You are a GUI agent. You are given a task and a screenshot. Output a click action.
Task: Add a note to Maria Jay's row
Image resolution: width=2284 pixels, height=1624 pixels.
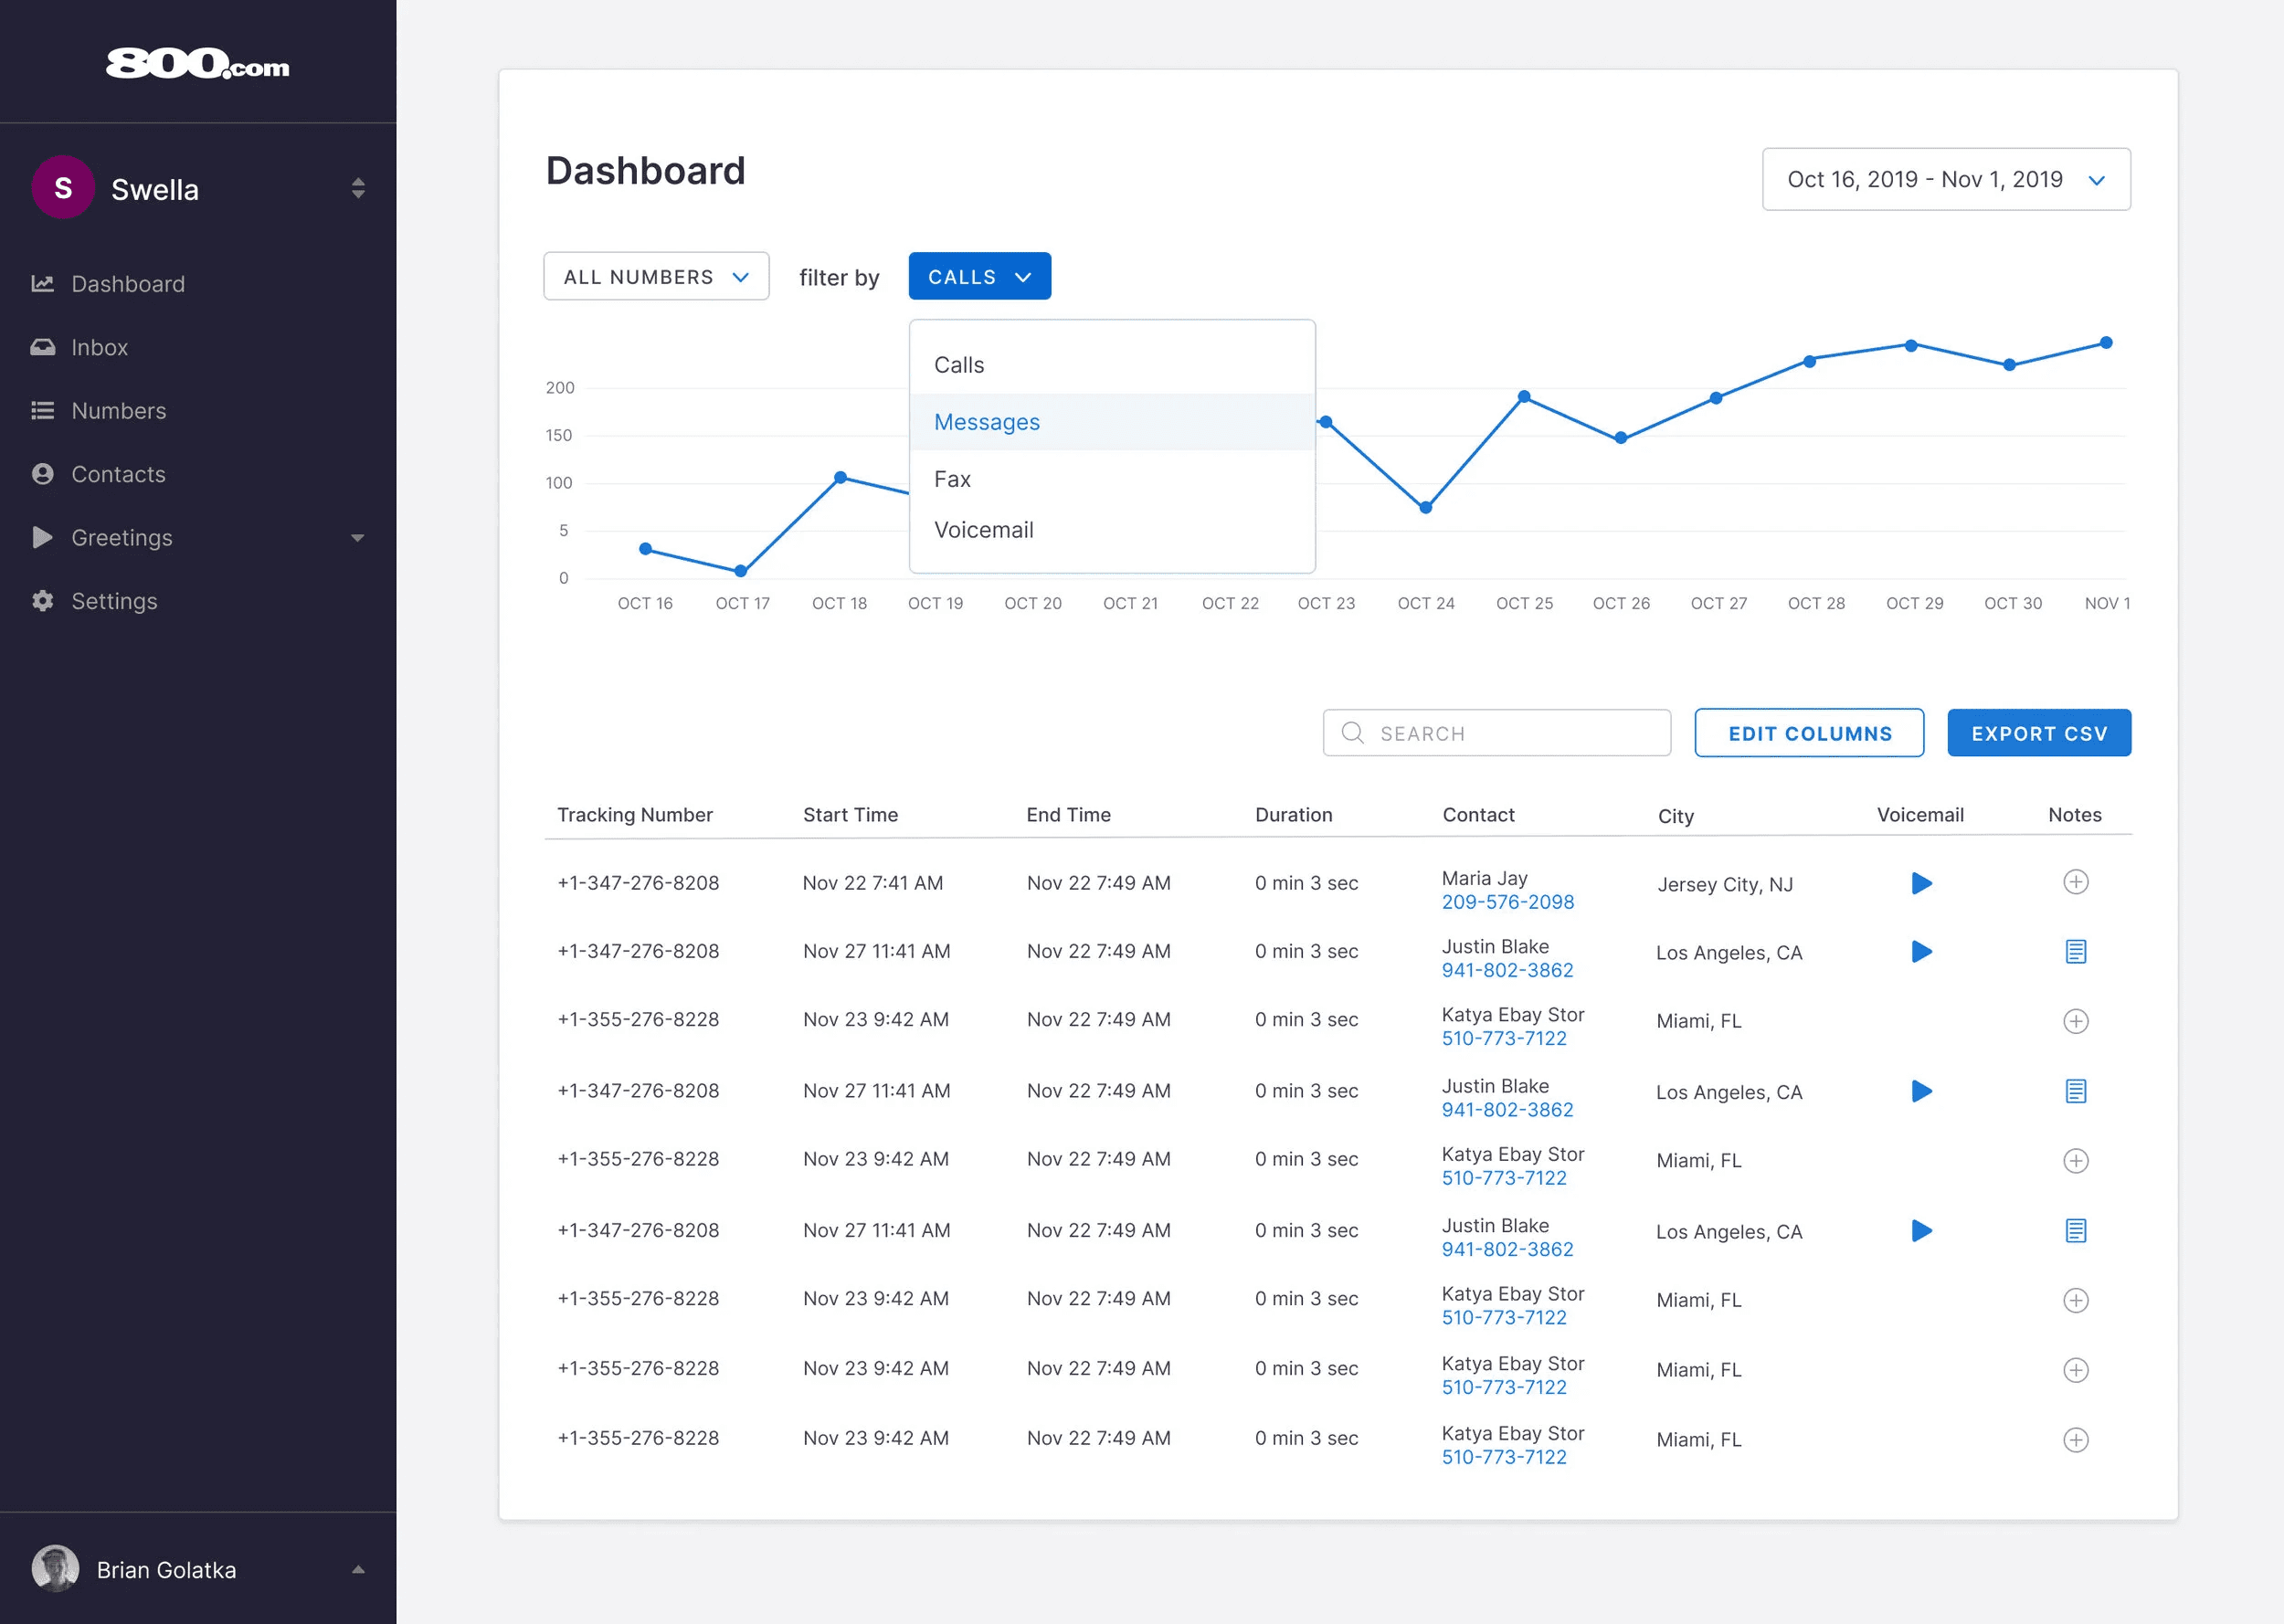coord(2075,882)
